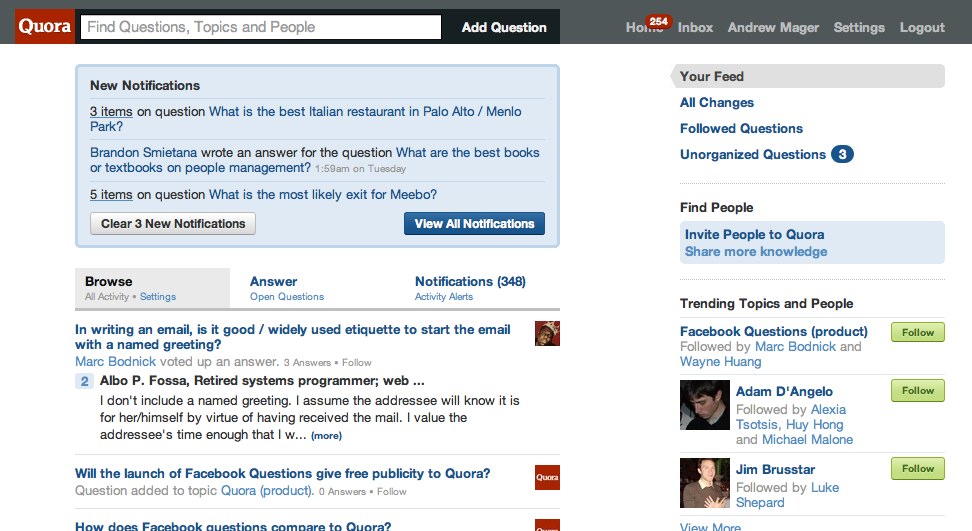The image size is (972, 531).
Task: Open the 254 Home notification badge
Action: [658, 21]
